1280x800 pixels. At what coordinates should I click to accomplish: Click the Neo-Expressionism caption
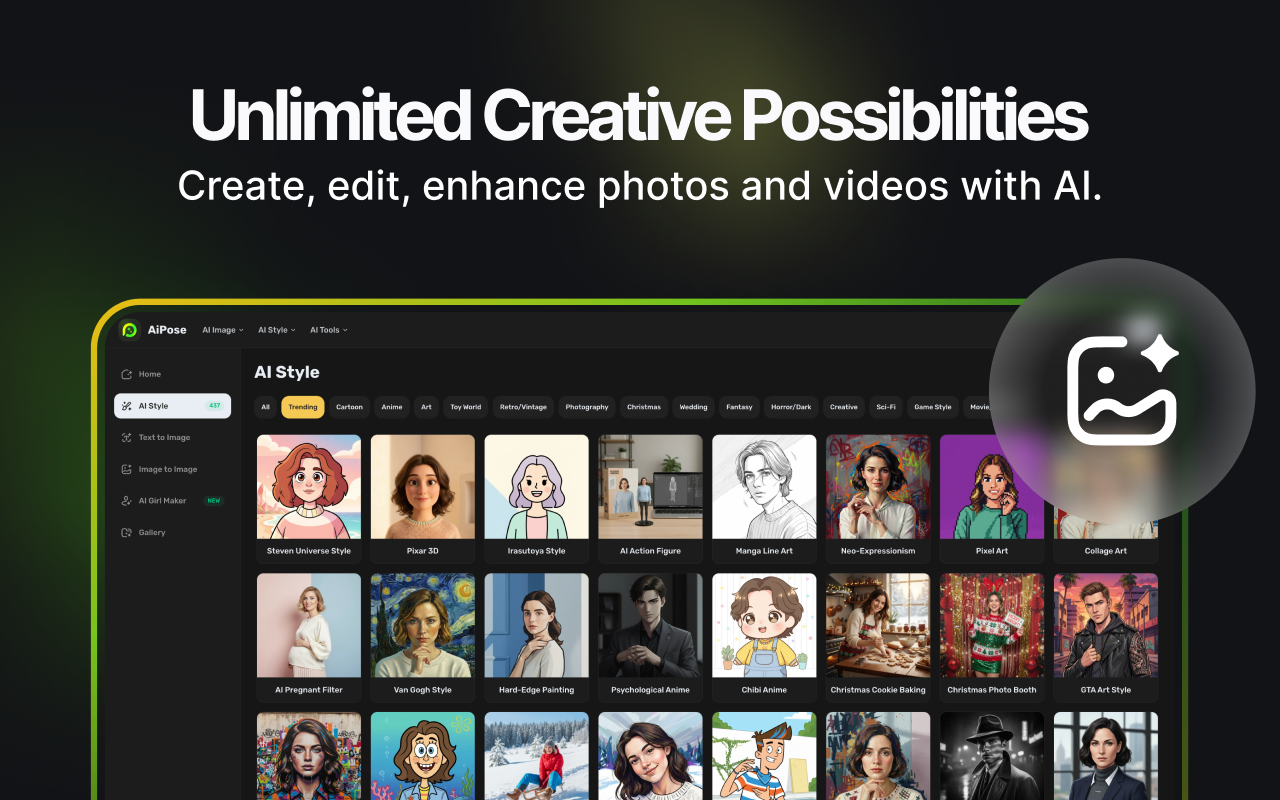tap(878, 551)
